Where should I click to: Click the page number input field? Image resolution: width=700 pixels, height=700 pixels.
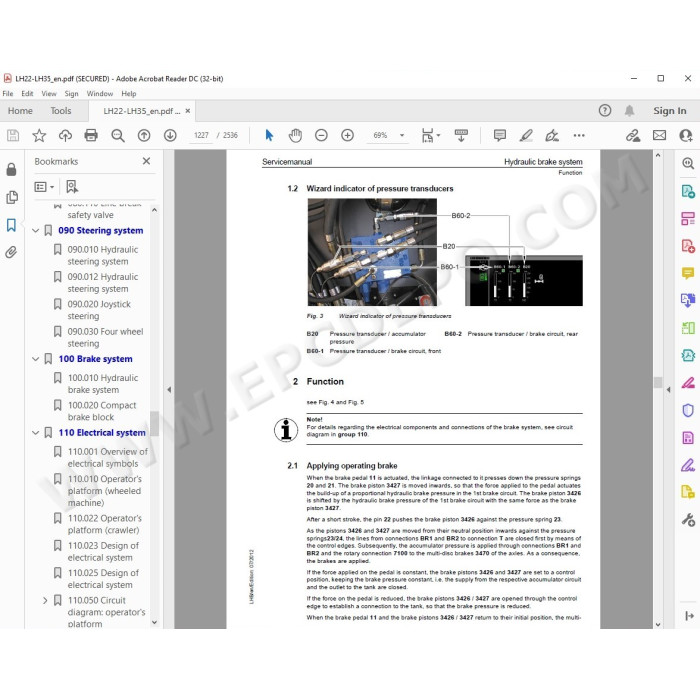201,135
